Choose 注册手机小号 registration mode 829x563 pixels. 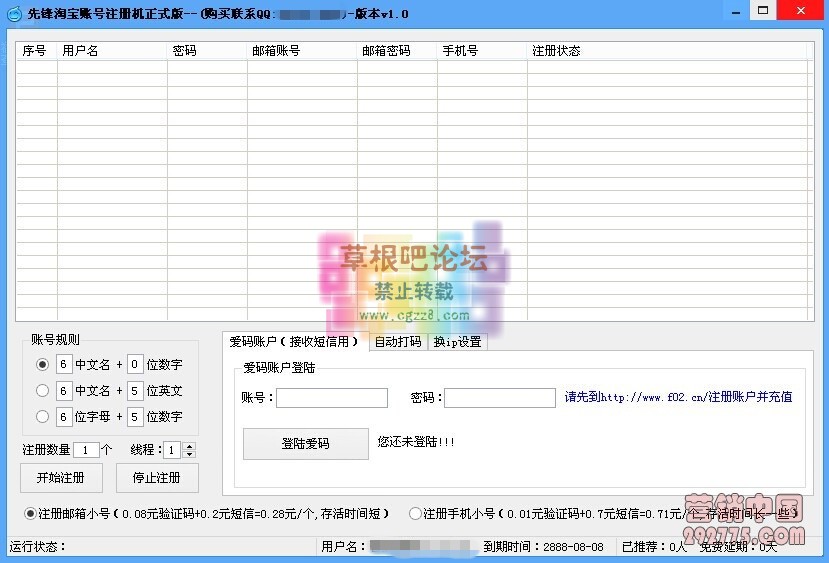[x=415, y=513]
